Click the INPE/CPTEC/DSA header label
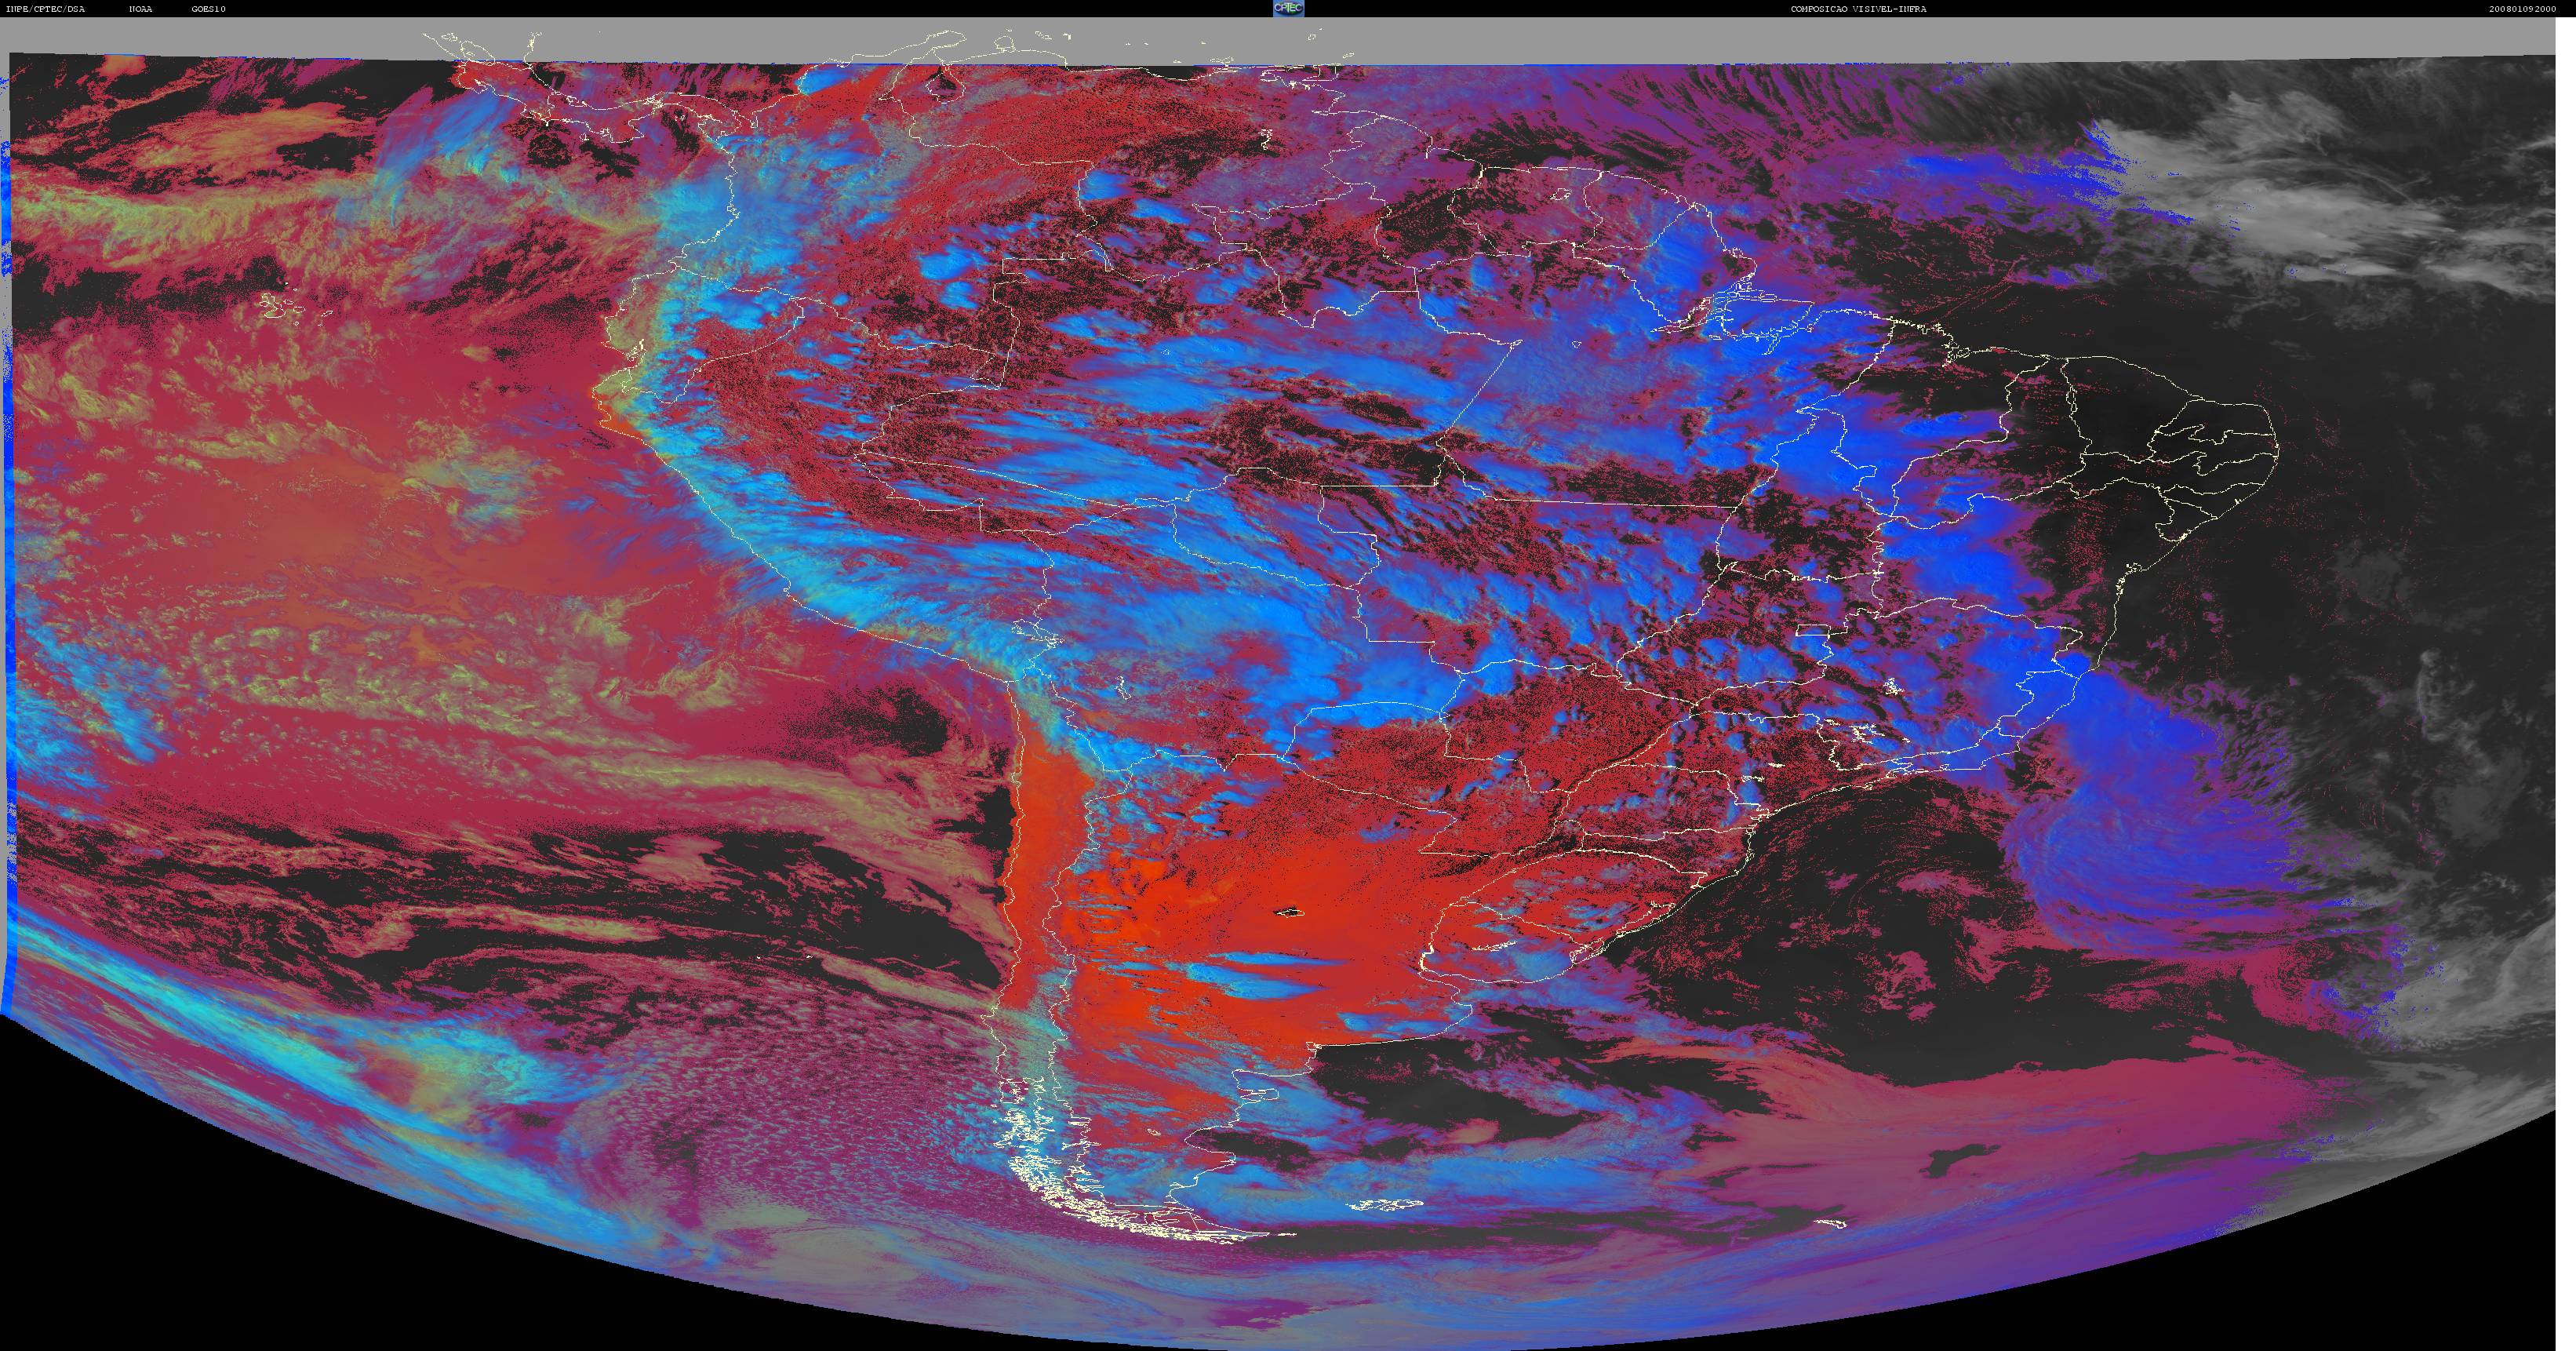 (45, 9)
